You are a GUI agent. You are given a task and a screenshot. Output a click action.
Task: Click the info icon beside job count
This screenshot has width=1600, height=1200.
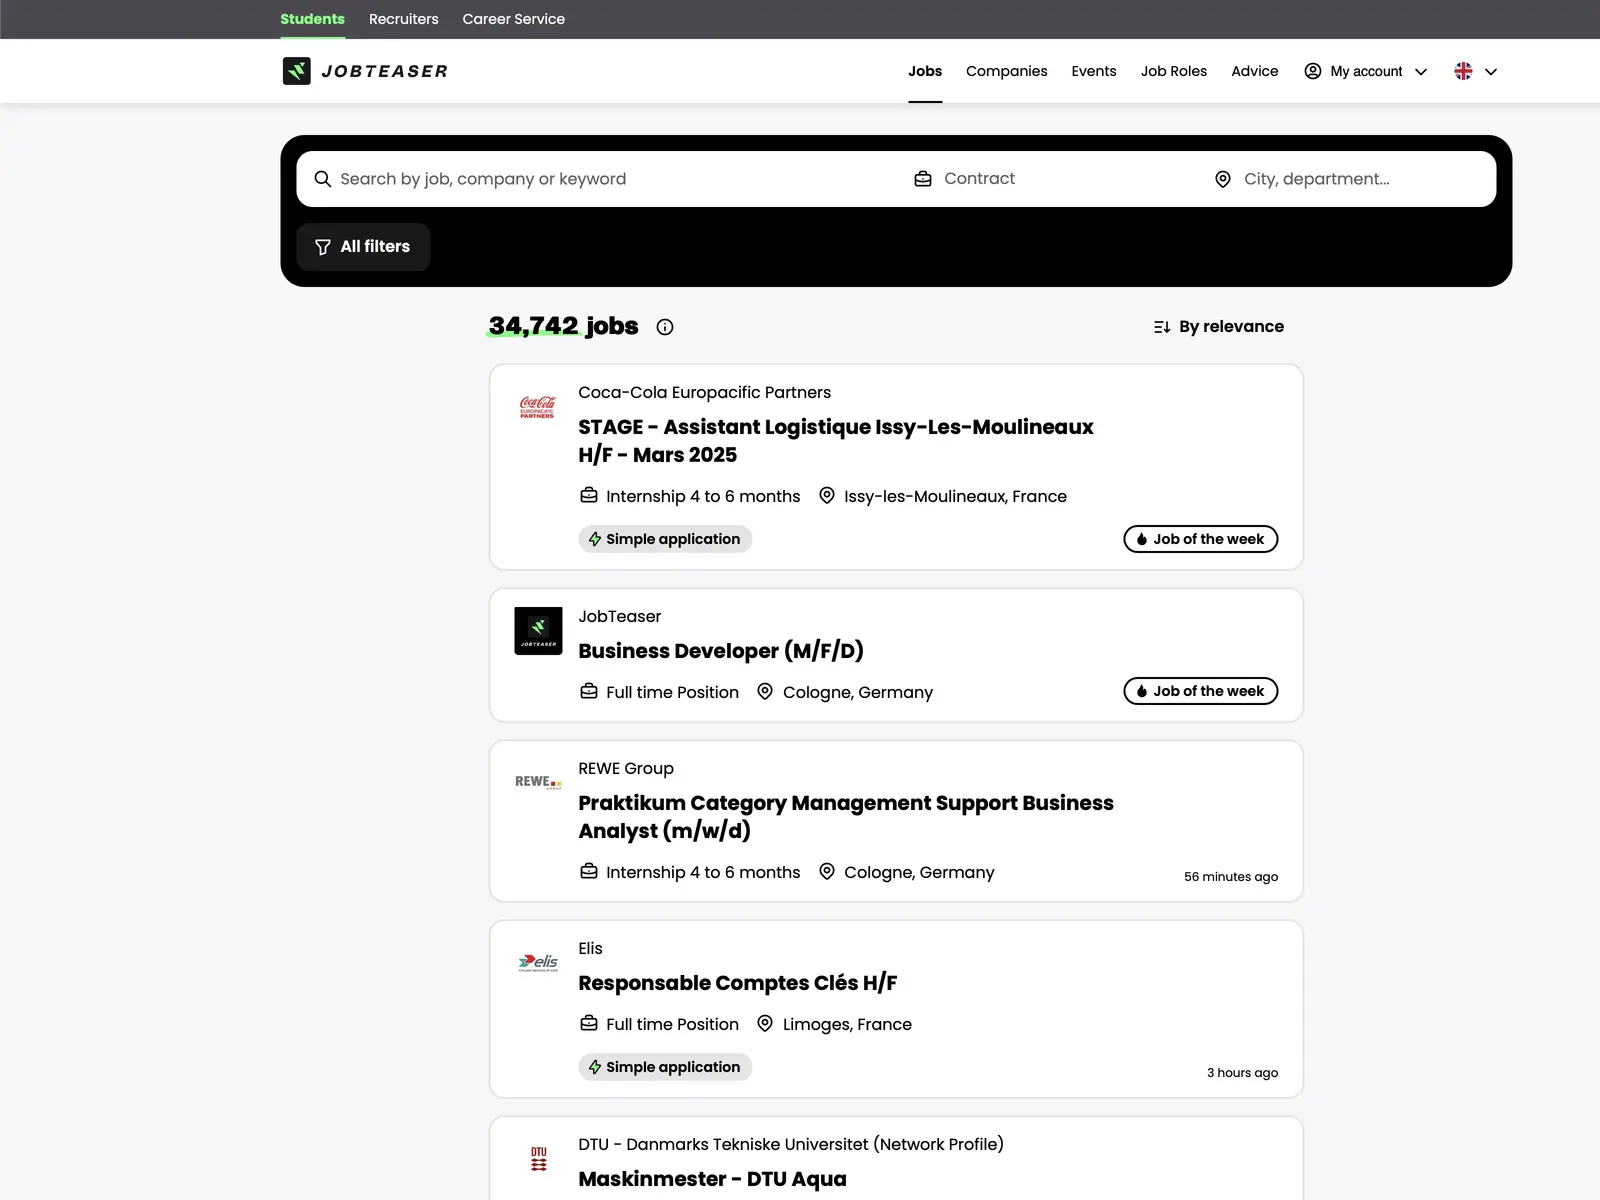(665, 327)
